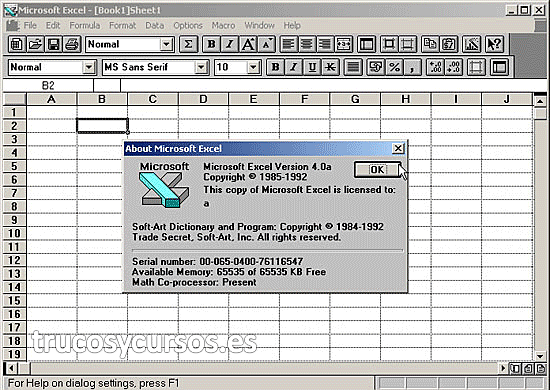This screenshot has width=551, height=390.
Task: Click the Justify alignment icon
Action: 353,67
